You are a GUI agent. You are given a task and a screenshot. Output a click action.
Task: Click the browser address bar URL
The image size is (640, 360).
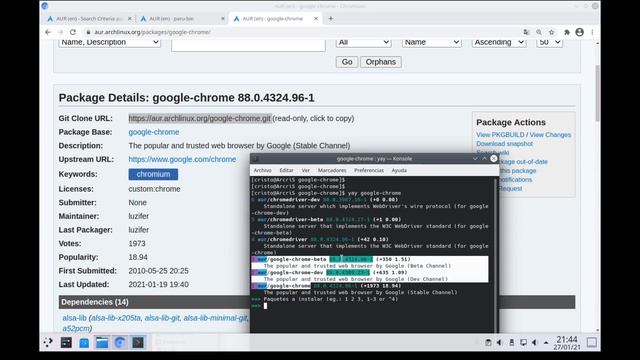152,32
